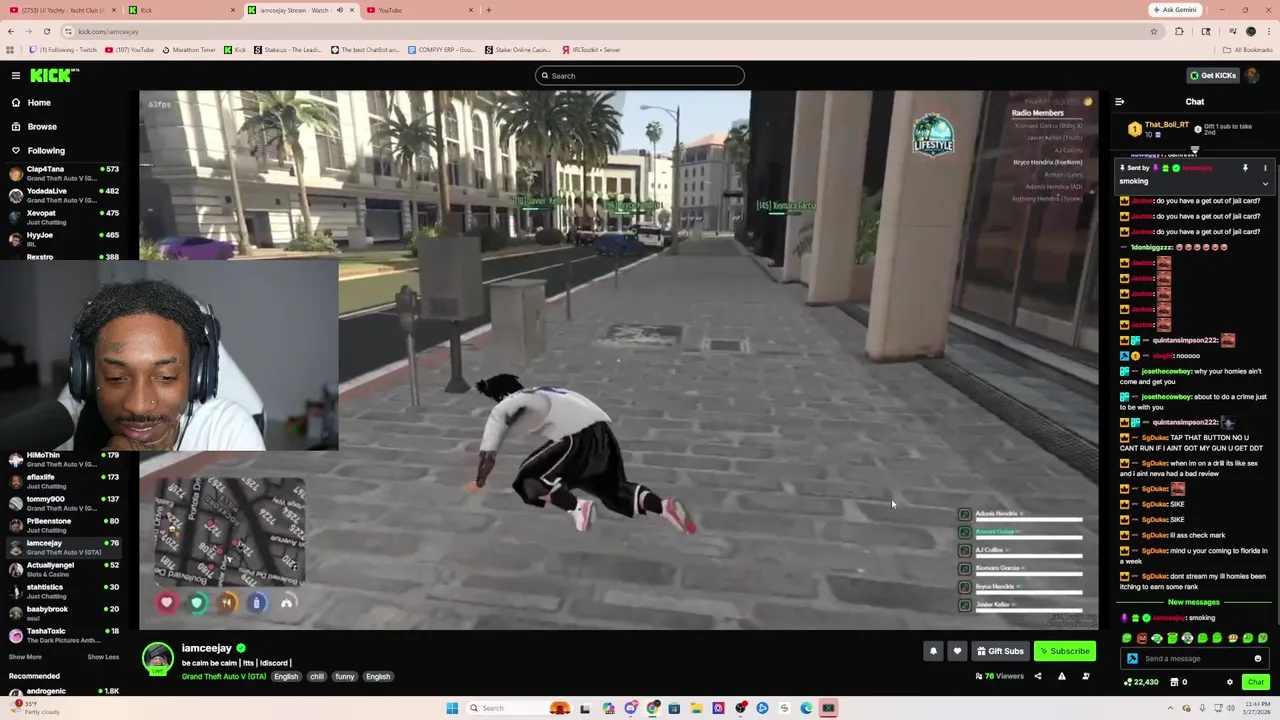Select the first green quick emote
The height and width of the screenshot is (720, 1280).
click(1127, 639)
